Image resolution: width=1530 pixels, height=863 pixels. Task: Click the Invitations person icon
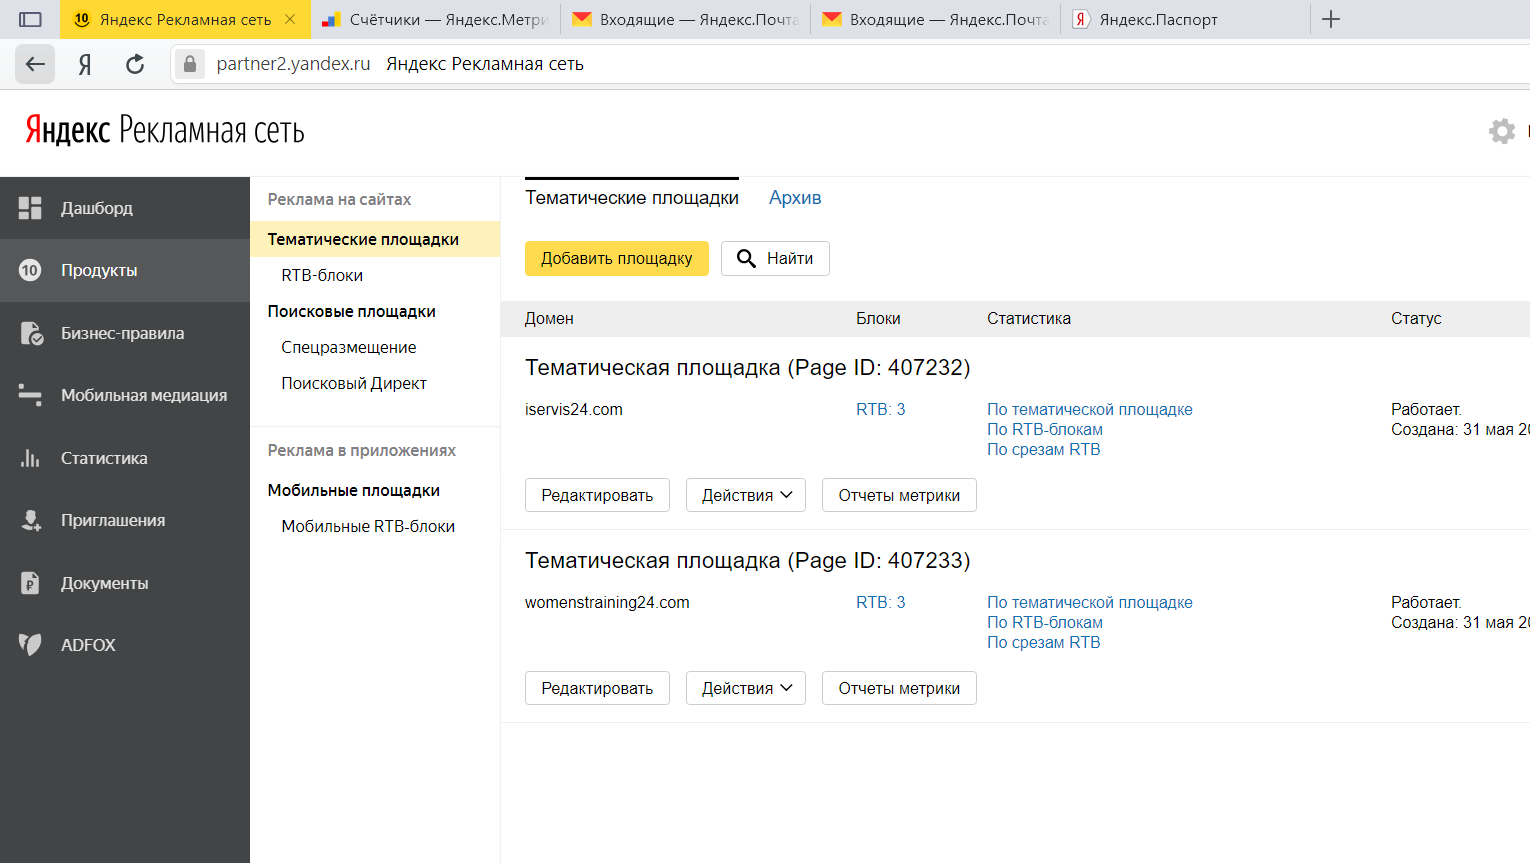[x=31, y=520]
